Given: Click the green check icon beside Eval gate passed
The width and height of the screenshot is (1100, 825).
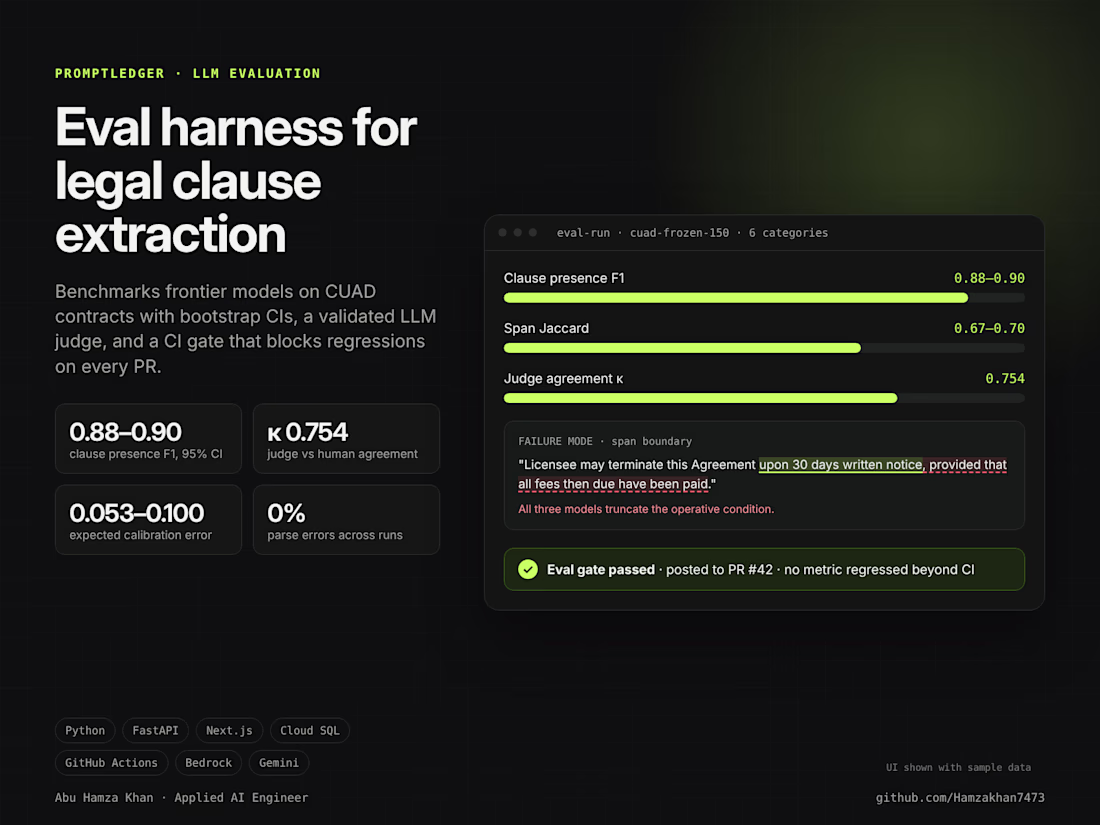Looking at the screenshot, I should [x=528, y=569].
